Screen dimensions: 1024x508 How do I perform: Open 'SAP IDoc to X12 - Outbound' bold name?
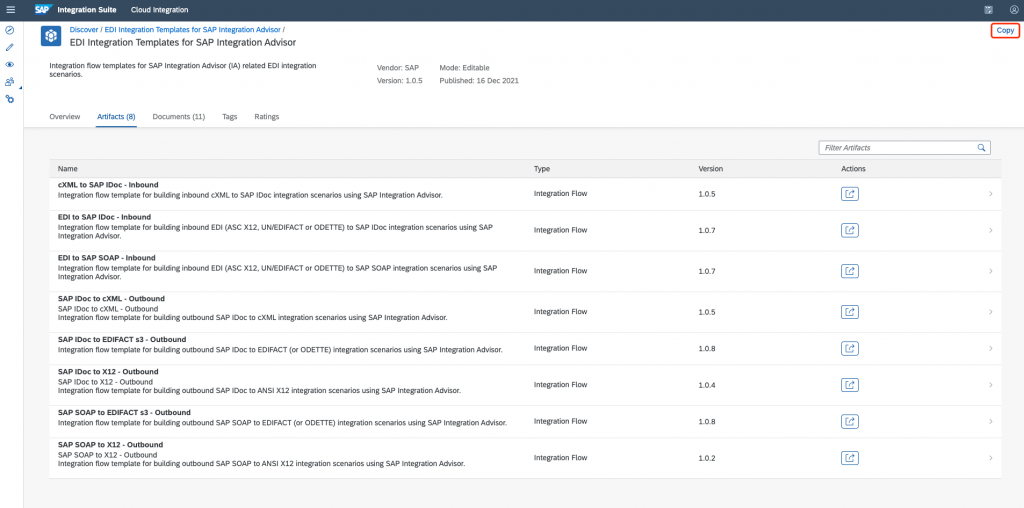tap(108, 372)
